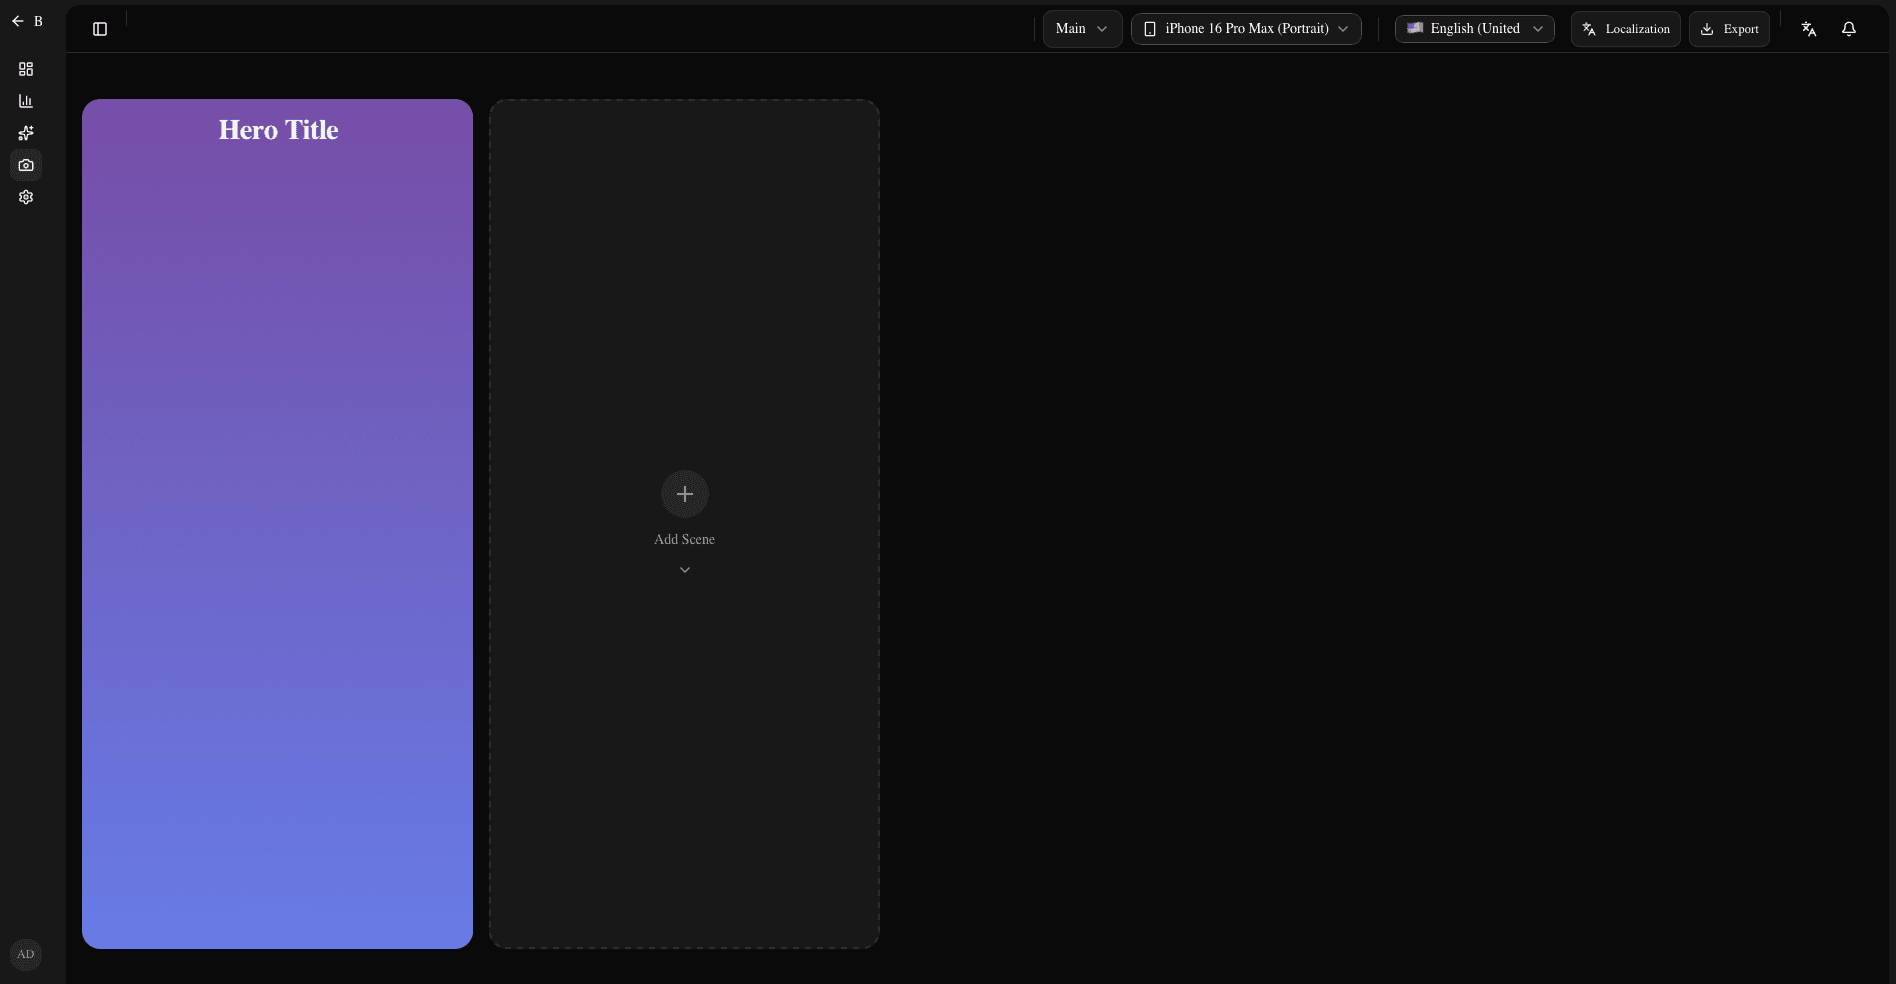Open the iPhone 16 Pro Max device dropdown
The image size is (1896, 984).
pos(1246,29)
